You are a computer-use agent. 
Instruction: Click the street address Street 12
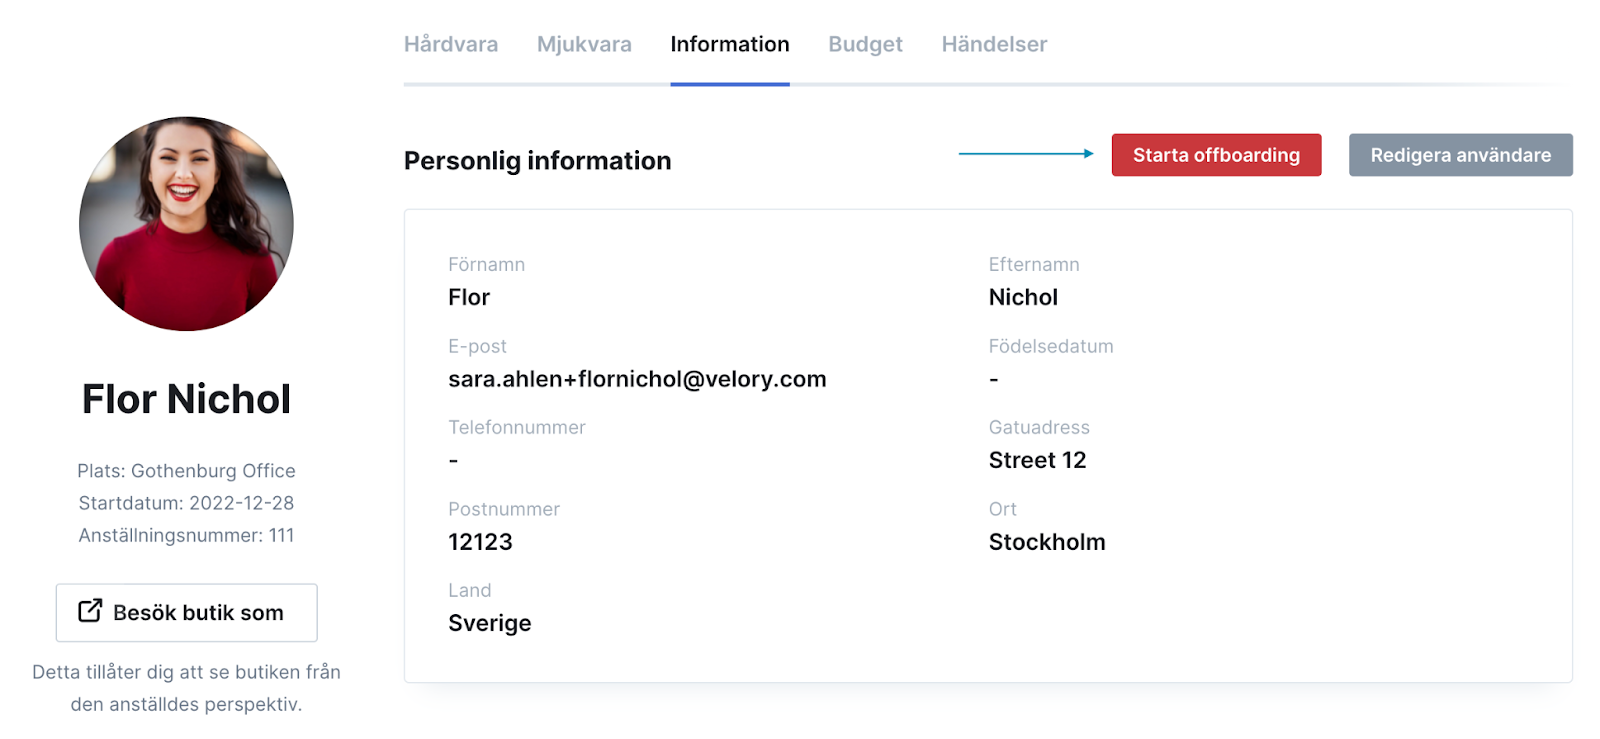(x=1037, y=460)
